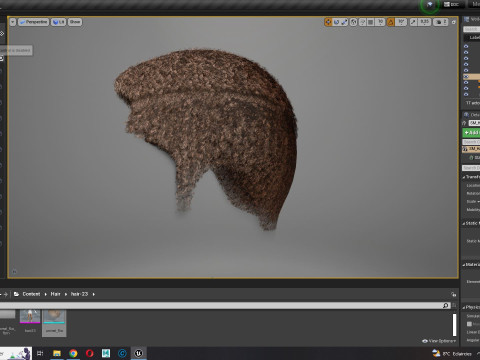
Task: Navigate forward in Content Browser history
Action: tap(6, 294)
